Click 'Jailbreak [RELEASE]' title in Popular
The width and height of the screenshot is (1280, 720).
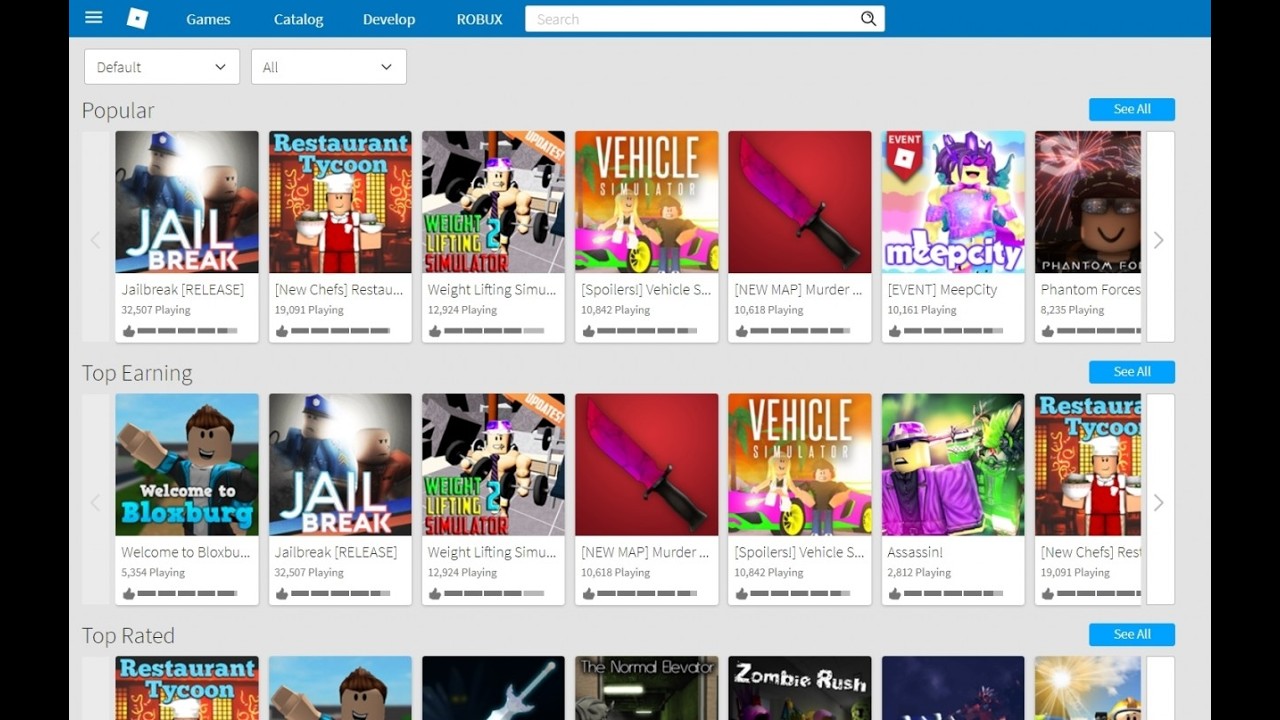click(183, 290)
